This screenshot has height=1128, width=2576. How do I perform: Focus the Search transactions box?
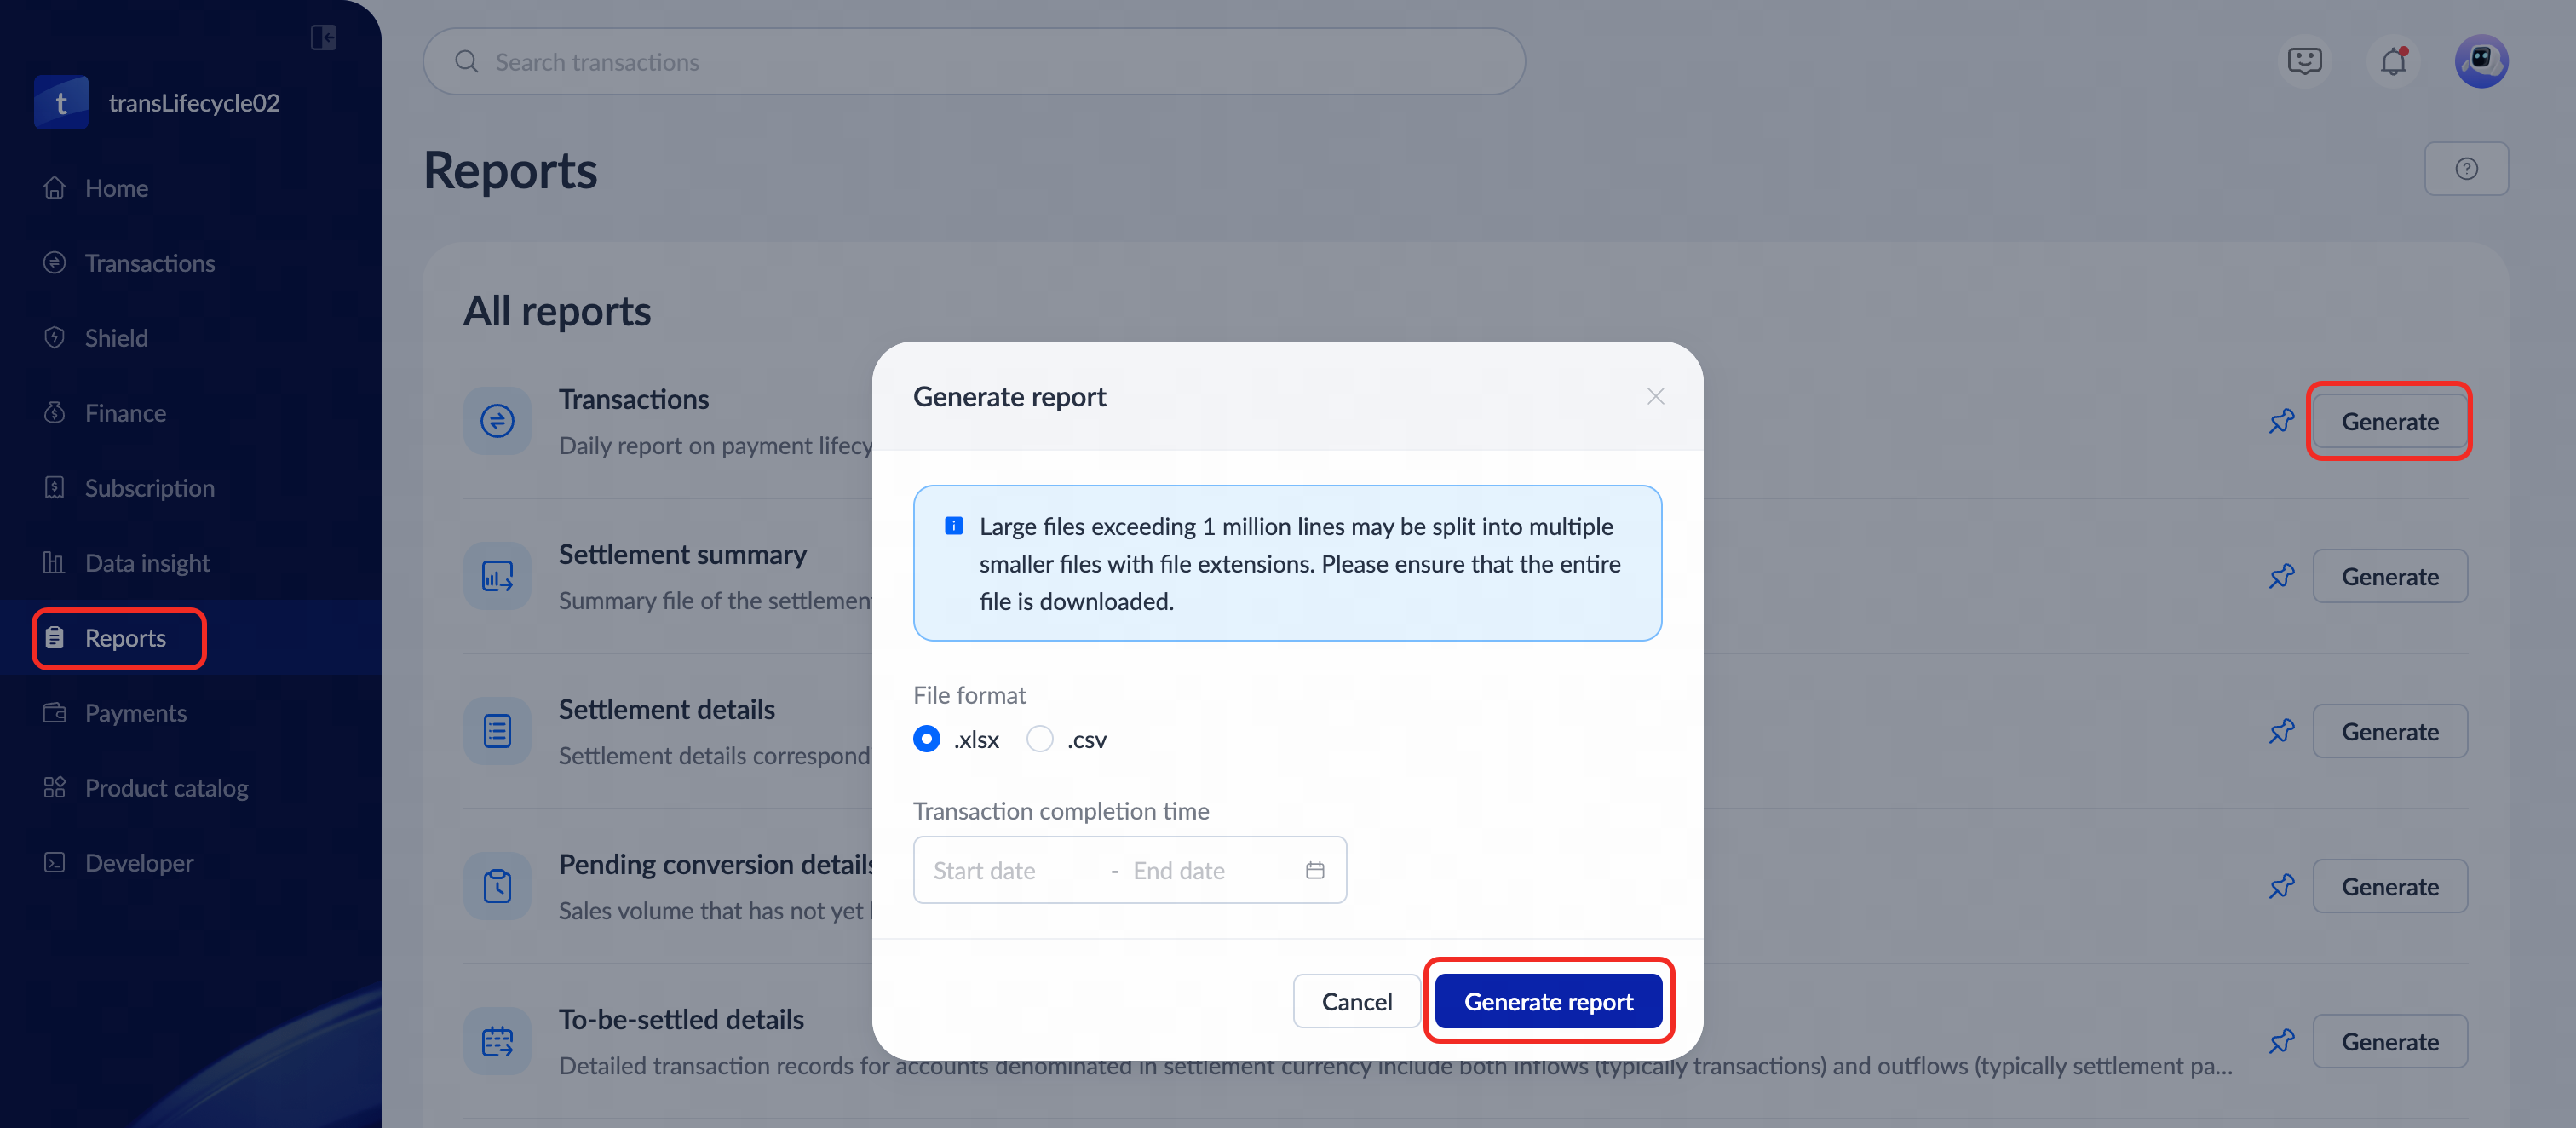pyautogui.click(x=974, y=62)
